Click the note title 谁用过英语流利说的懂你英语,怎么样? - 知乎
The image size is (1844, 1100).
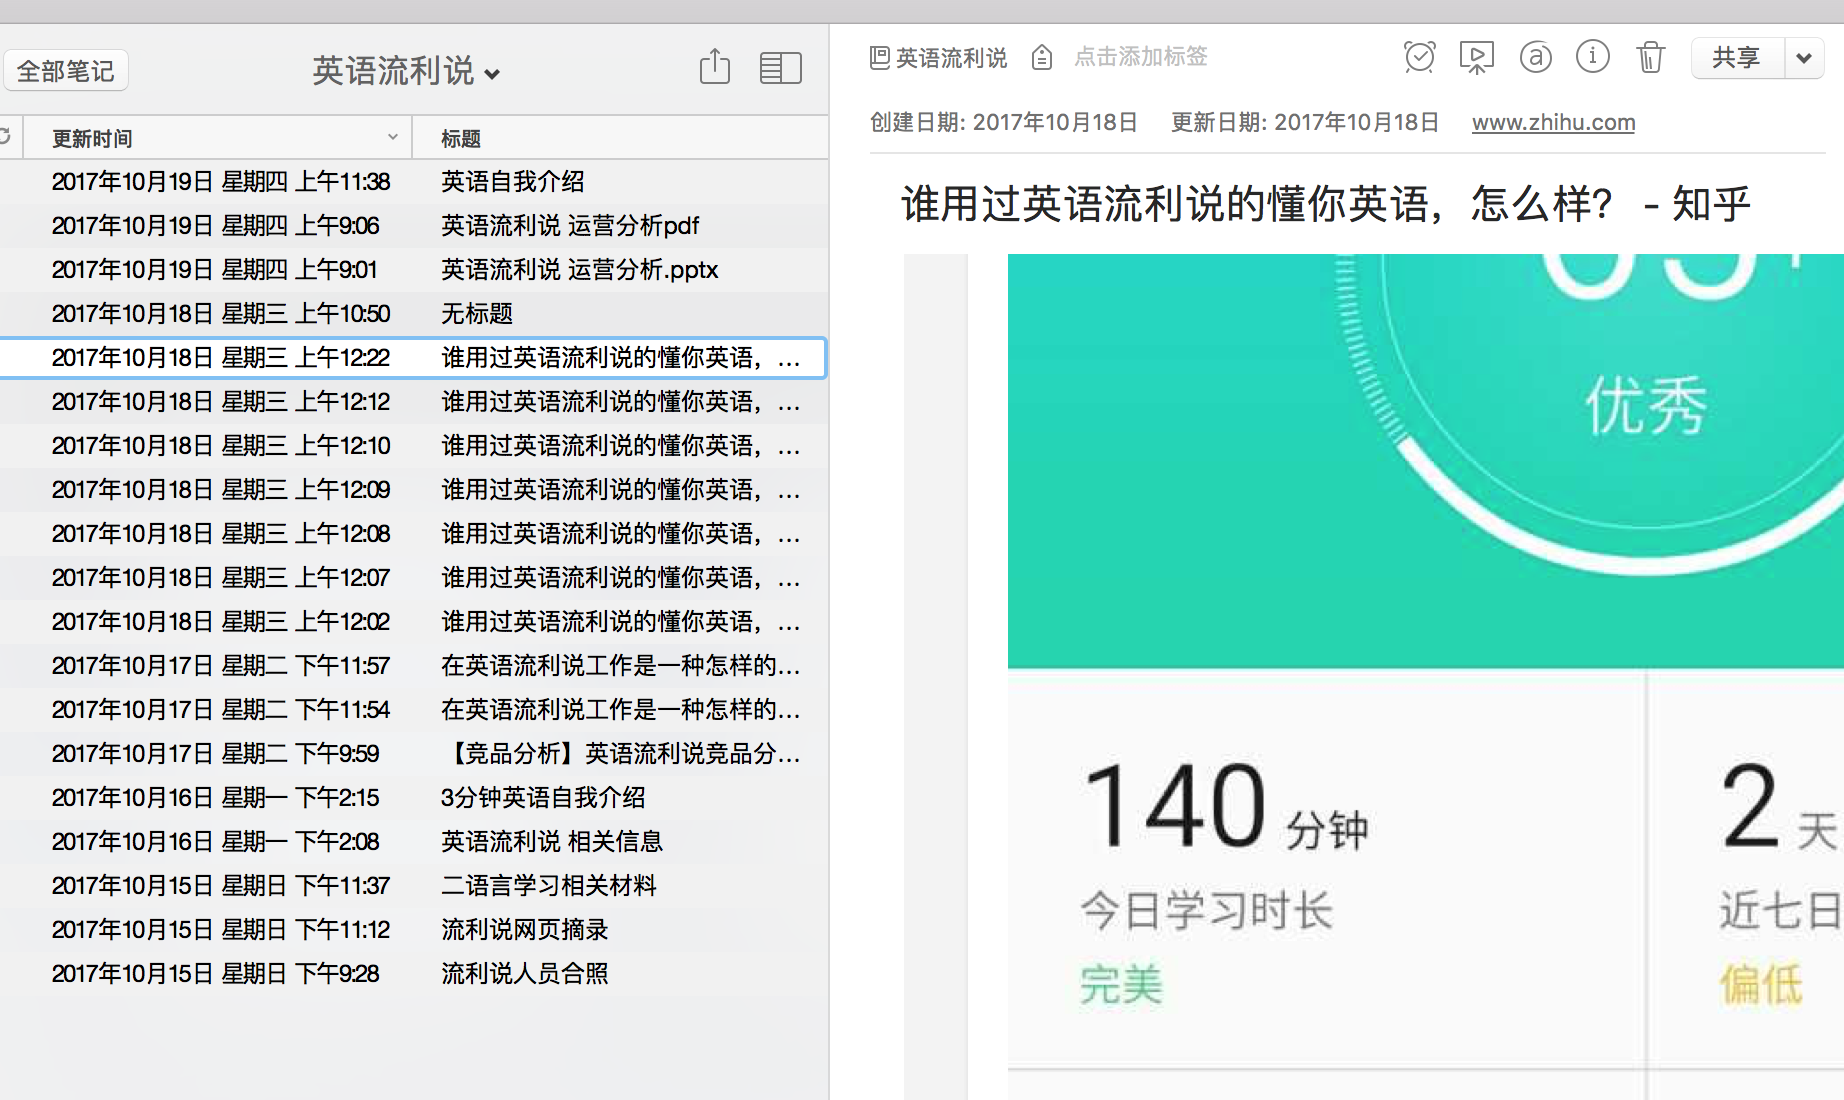tap(1326, 204)
